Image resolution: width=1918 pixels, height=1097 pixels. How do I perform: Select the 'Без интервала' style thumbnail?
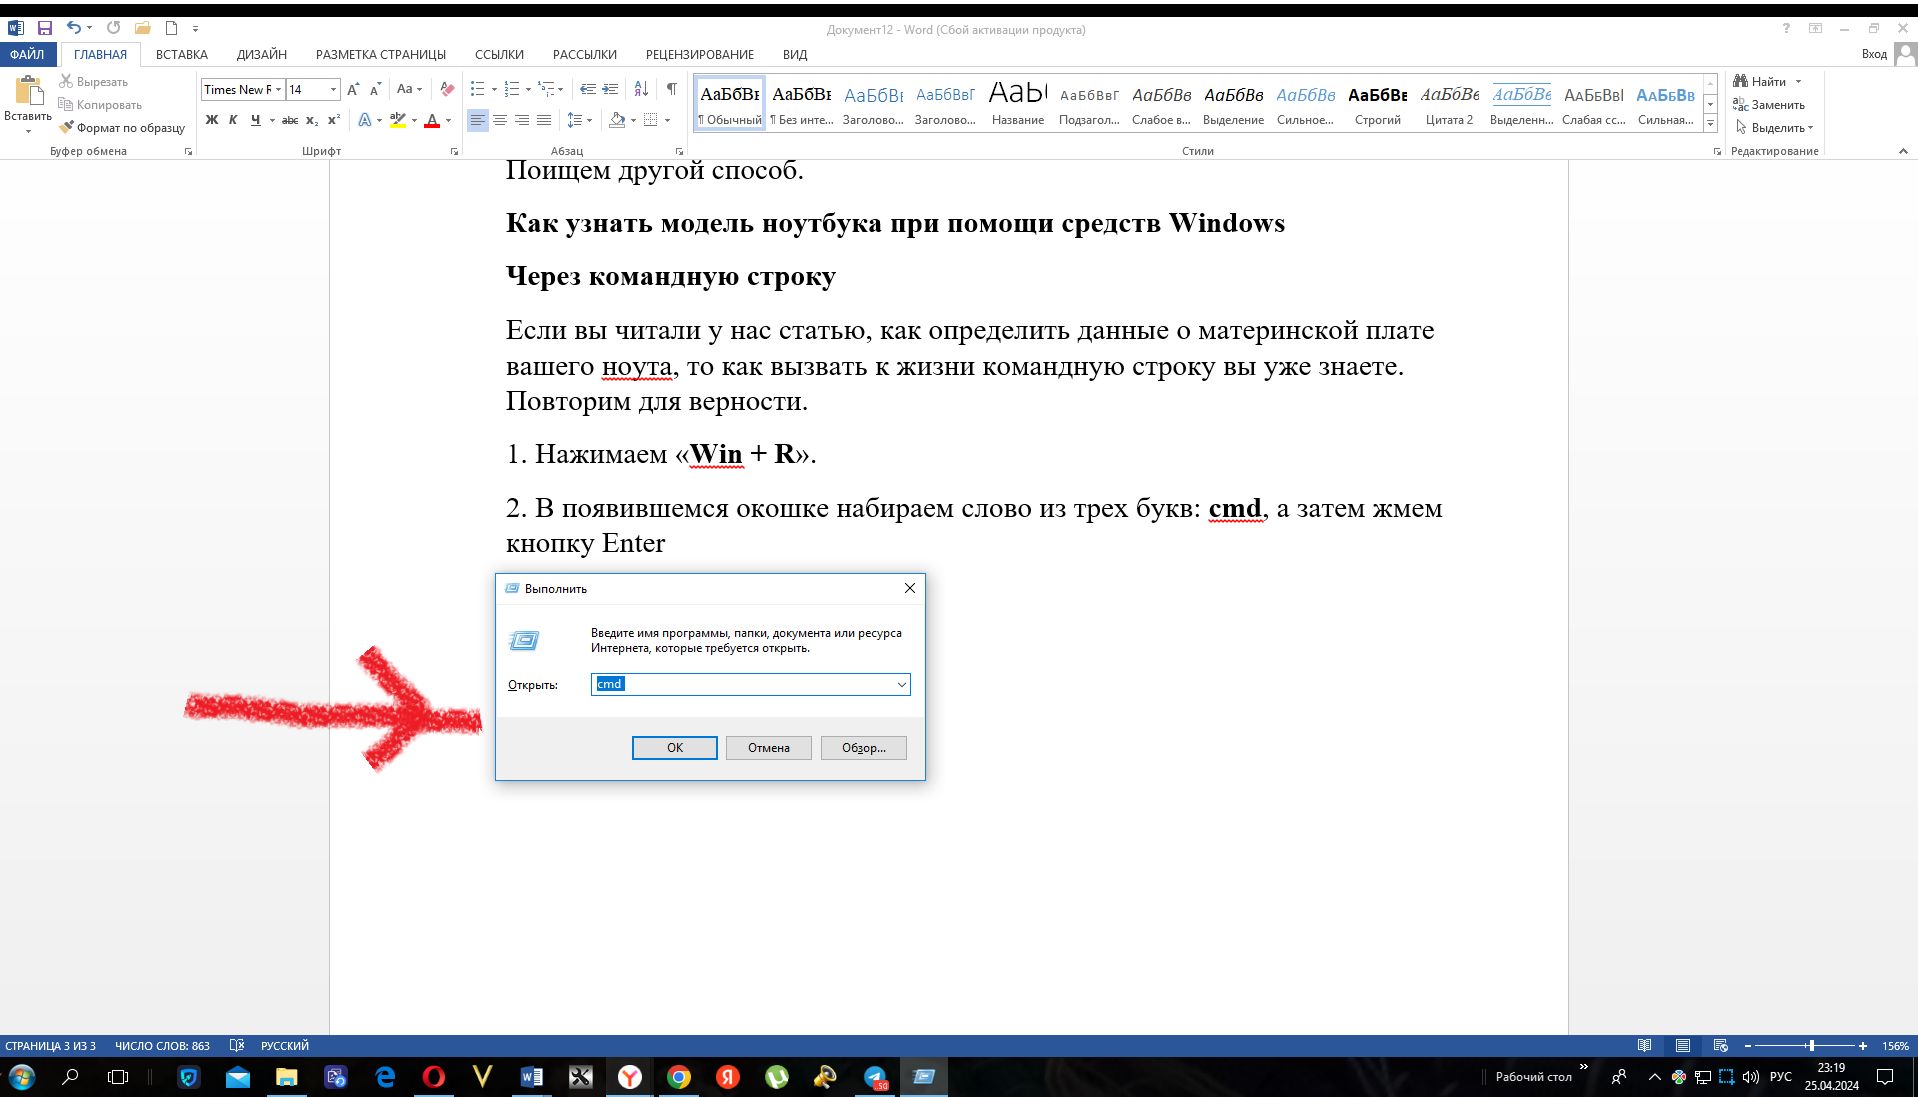click(x=801, y=104)
